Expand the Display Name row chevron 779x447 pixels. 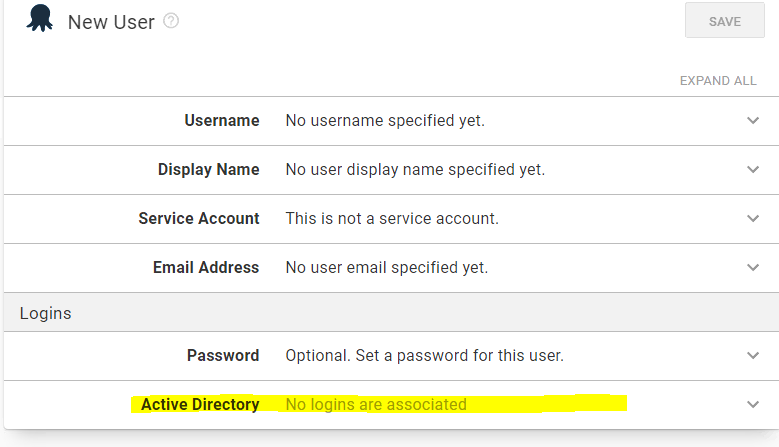click(753, 169)
